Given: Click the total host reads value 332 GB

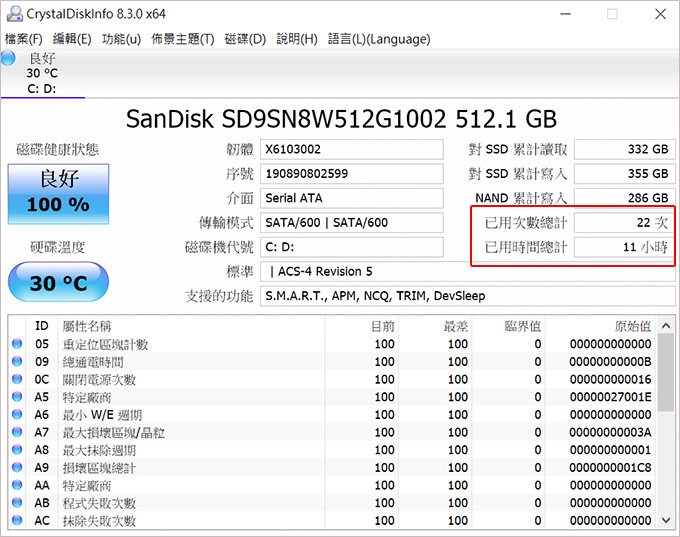Looking at the screenshot, I should point(624,149).
